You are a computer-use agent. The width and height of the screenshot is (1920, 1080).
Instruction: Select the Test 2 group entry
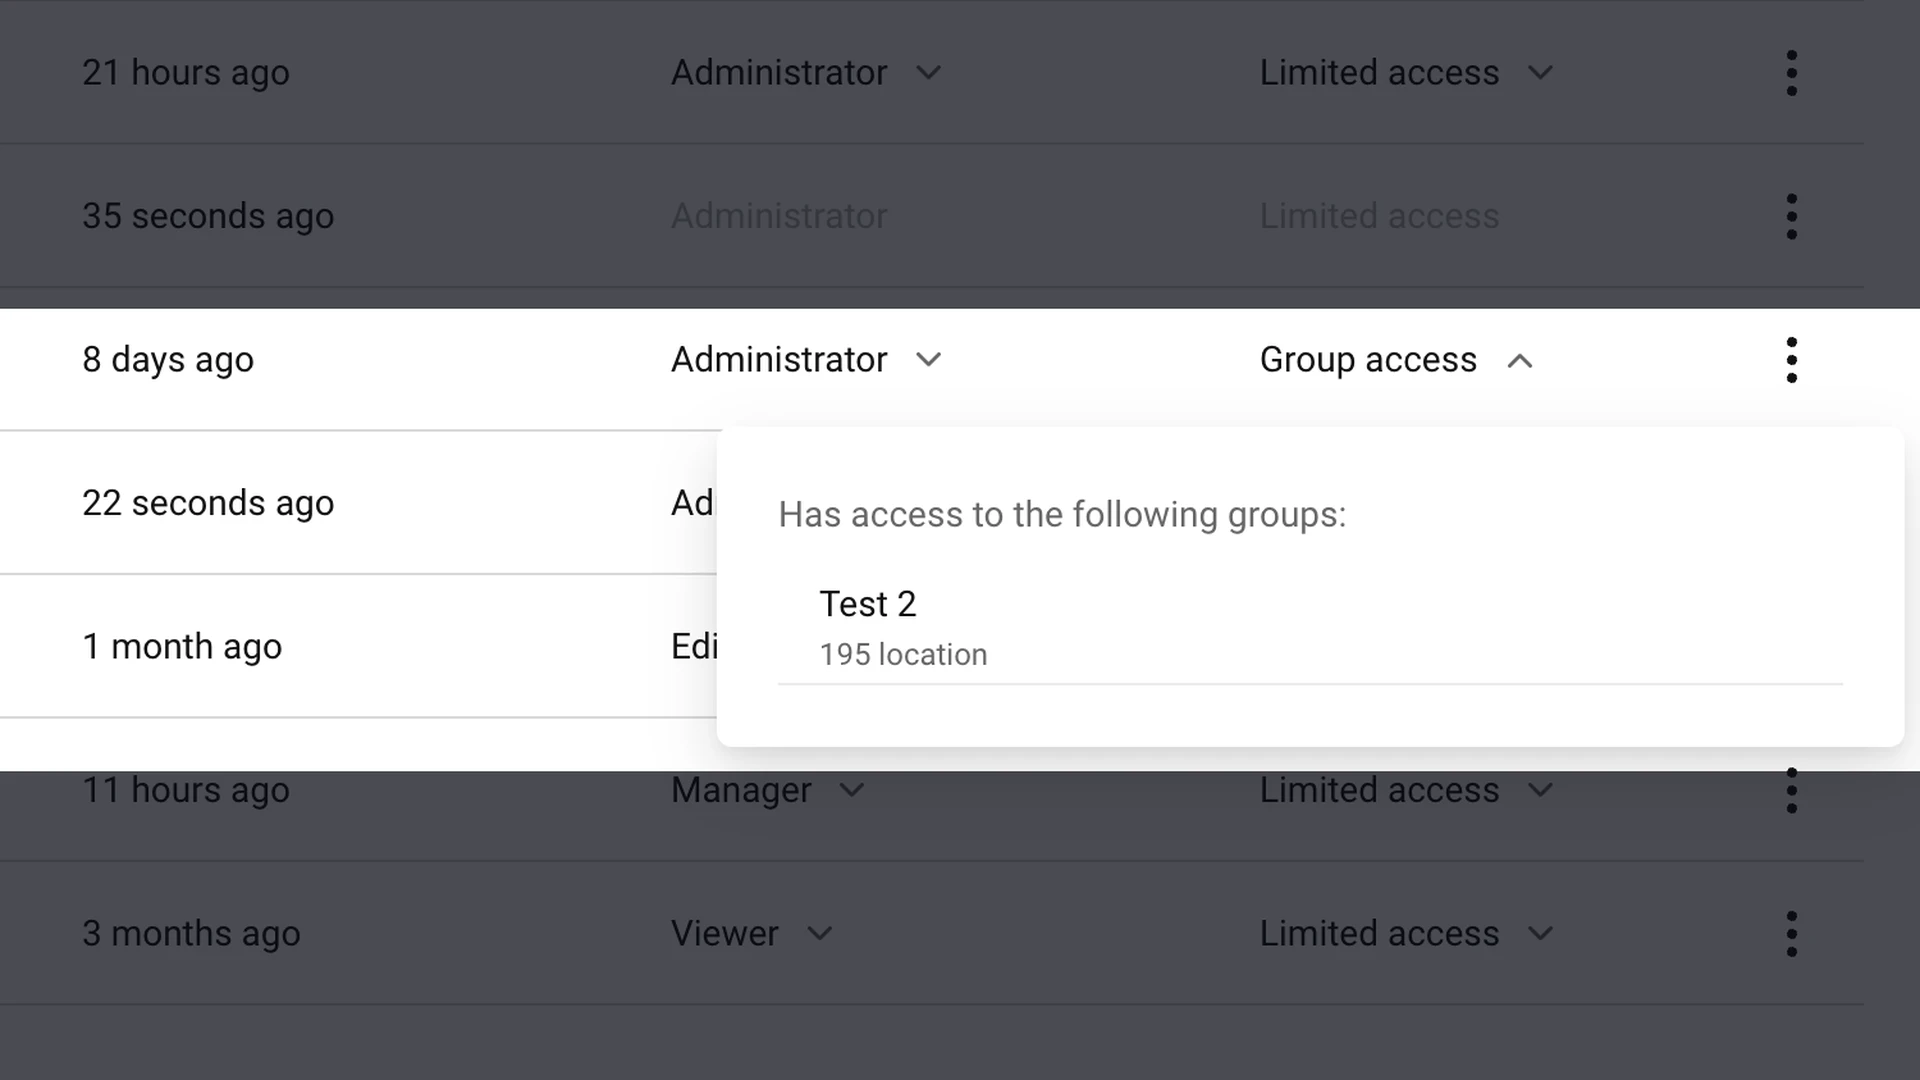click(x=1310, y=628)
